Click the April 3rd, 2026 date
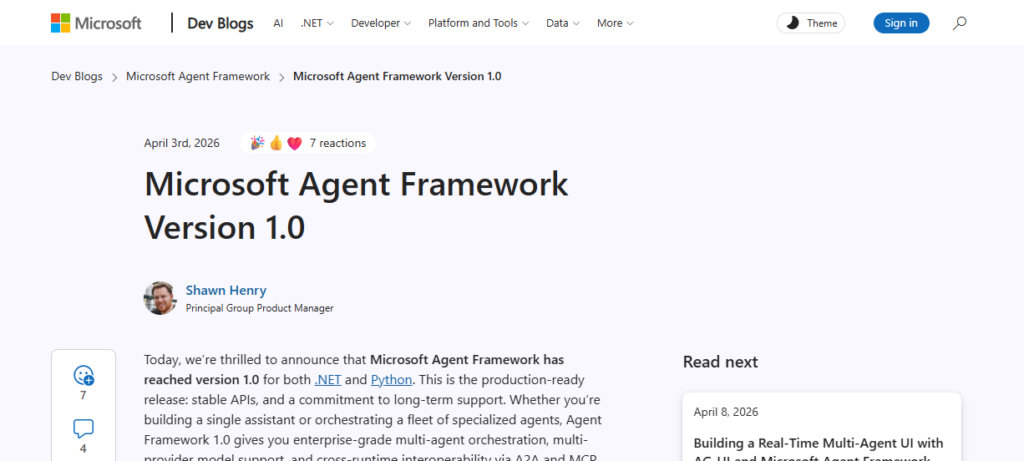1024x461 pixels. (x=182, y=143)
